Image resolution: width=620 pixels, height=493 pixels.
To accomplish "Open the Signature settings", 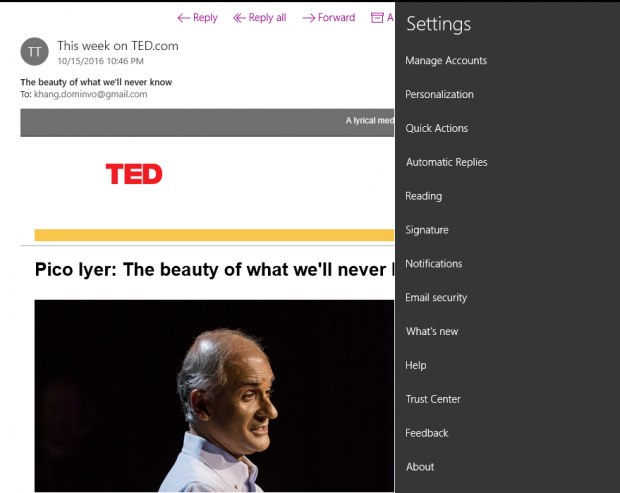I will pos(426,230).
